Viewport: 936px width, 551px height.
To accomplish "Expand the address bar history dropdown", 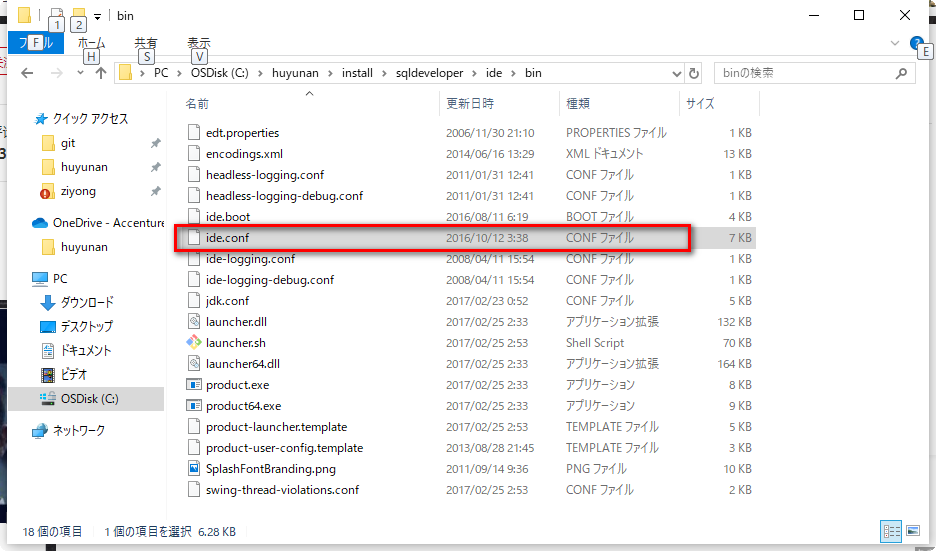I will point(676,73).
